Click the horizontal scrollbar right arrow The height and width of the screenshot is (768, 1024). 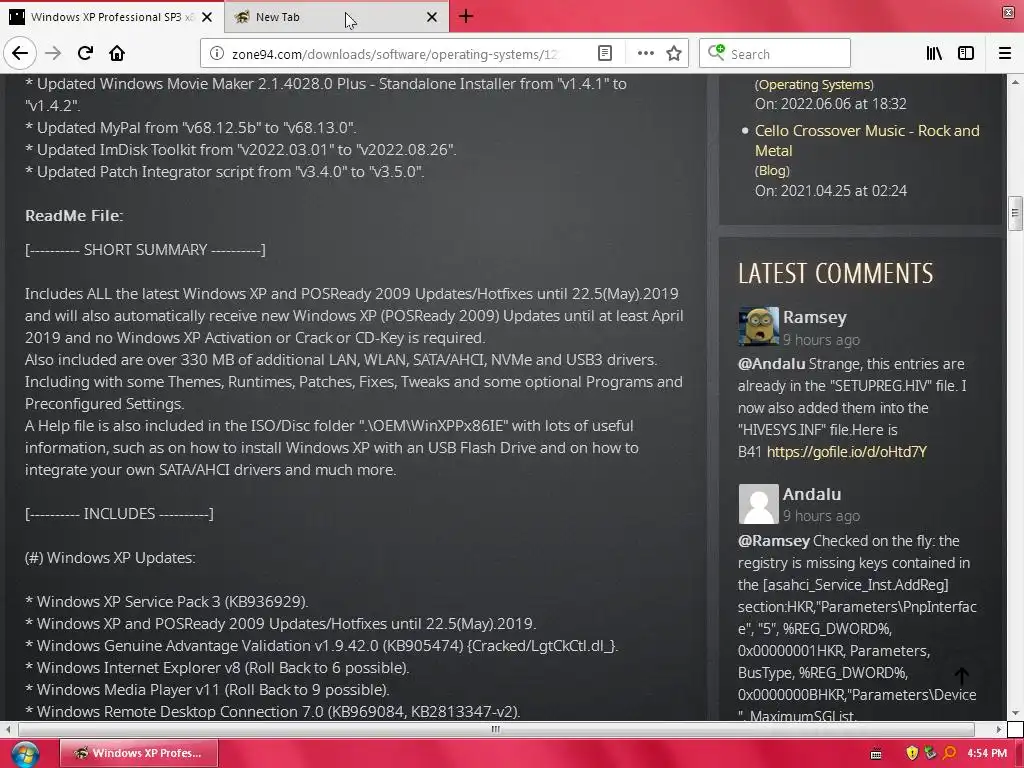pyautogui.click(x=999, y=729)
